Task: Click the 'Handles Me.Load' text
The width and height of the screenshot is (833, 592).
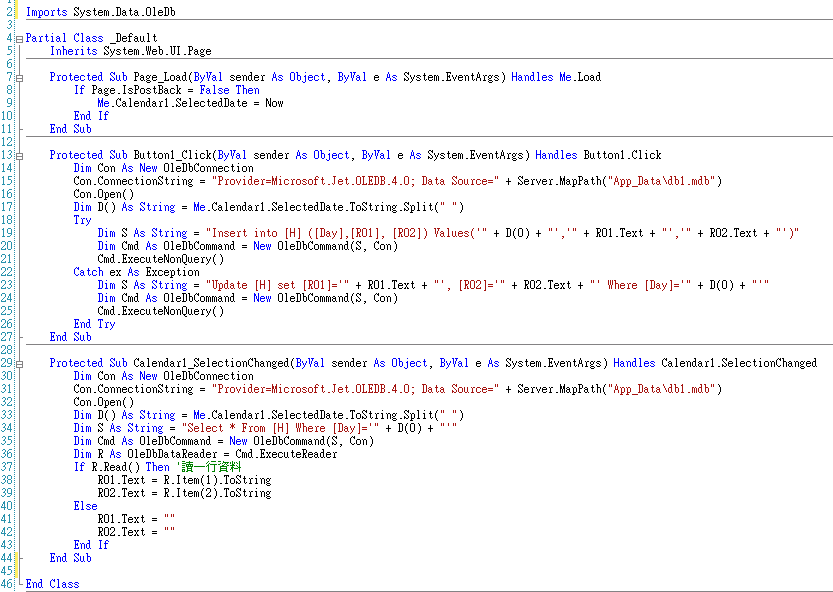Action: click(x=556, y=77)
